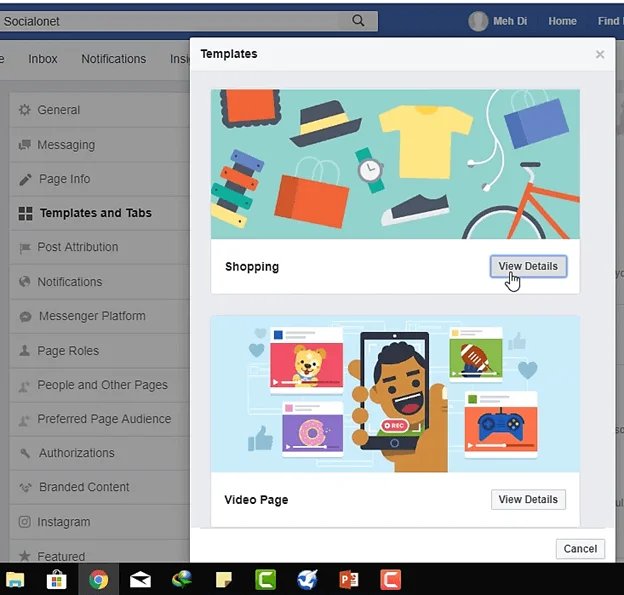Click the search magnifier icon
Image resolution: width=624 pixels, height=595 pixels.
359,20
